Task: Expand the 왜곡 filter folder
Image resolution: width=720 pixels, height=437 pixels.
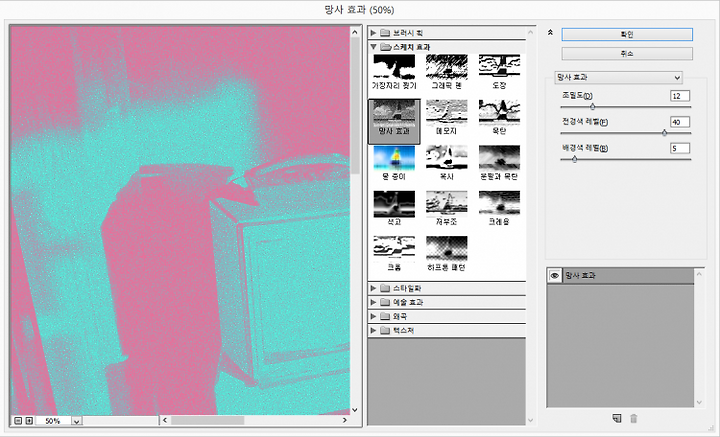Action: (373, 316)
